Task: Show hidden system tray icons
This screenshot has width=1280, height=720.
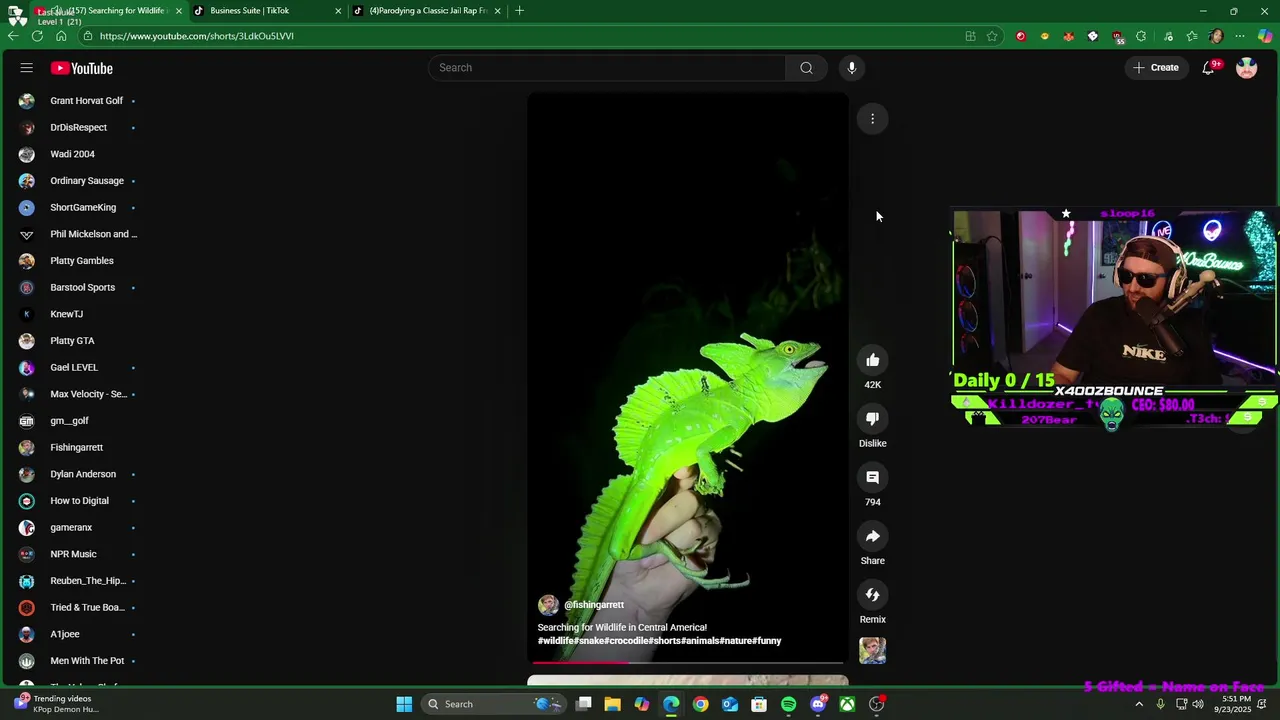Action: point(1139,704)
